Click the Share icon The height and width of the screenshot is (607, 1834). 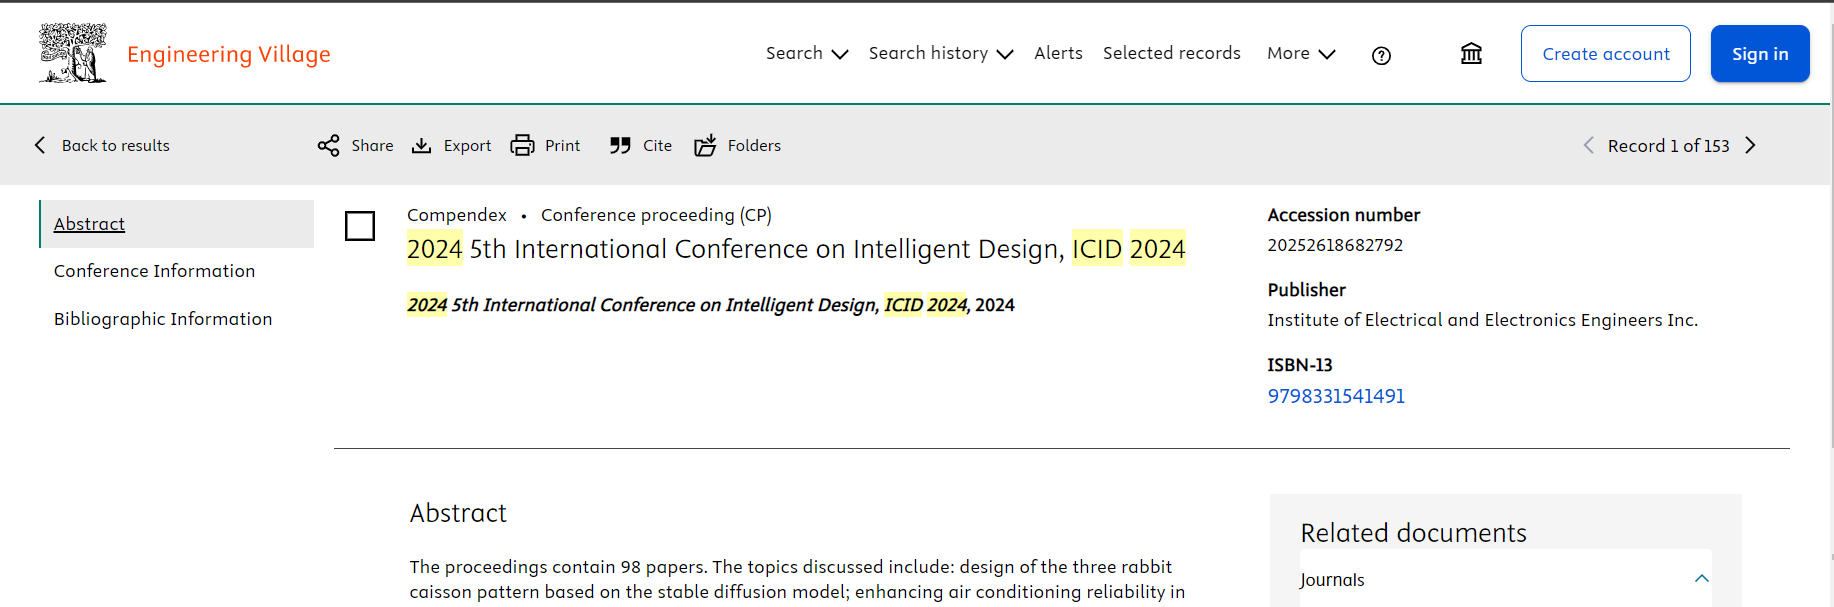(328, 146)
